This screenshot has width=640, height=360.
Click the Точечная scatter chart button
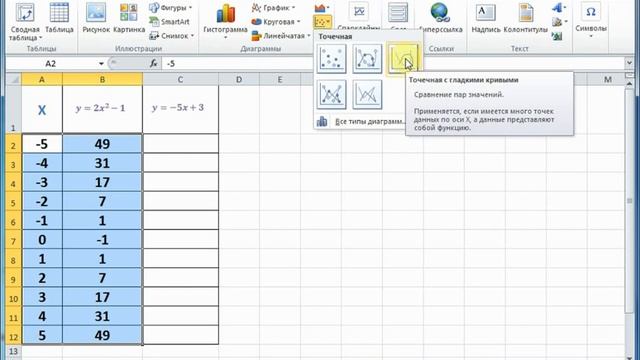(322, 22)
